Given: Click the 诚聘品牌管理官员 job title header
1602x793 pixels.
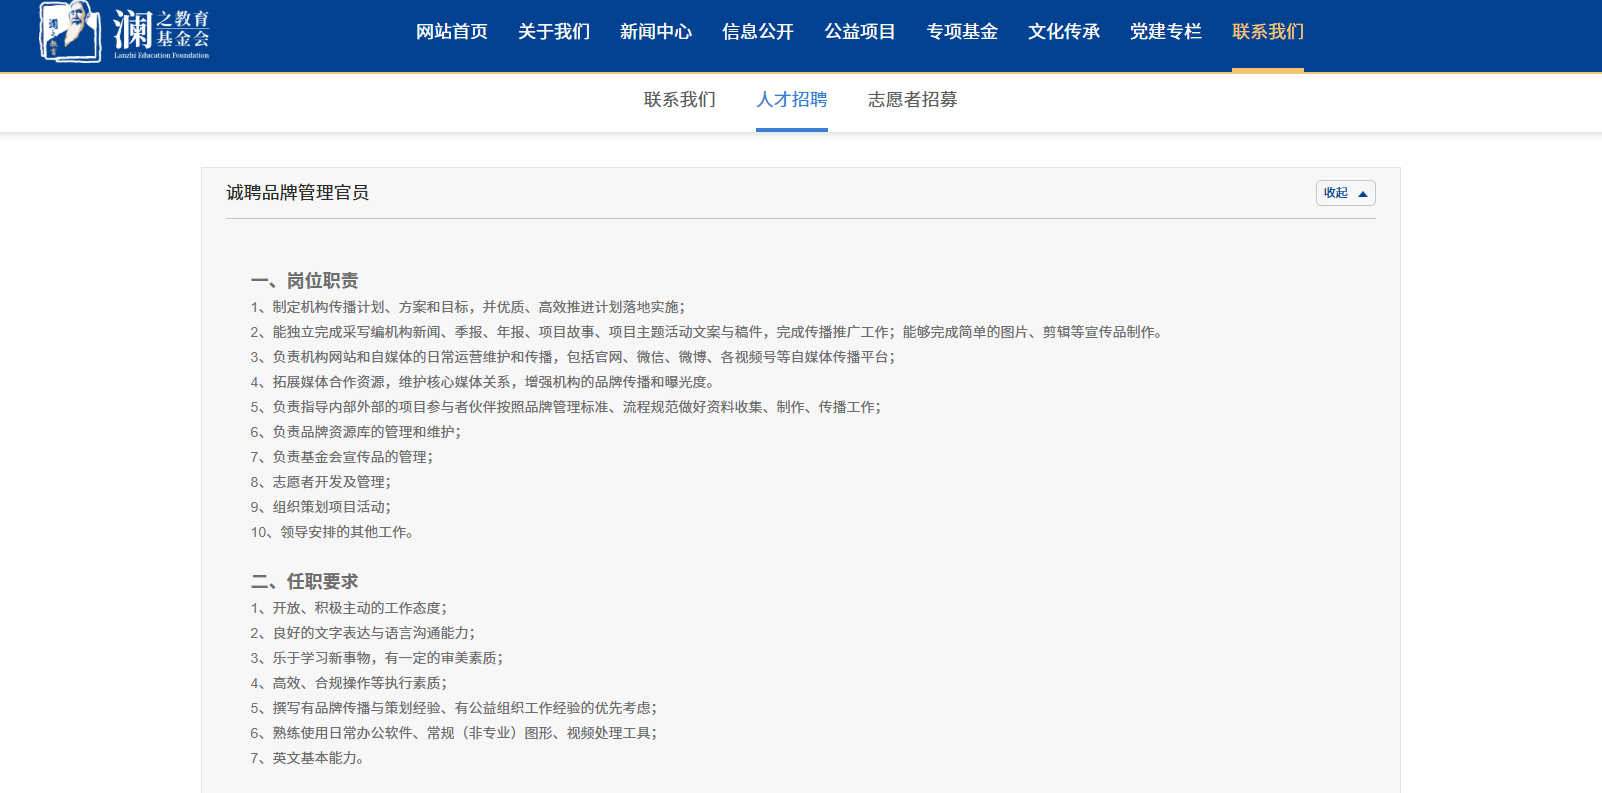Looking at the screenshot, I should point(298,193).
